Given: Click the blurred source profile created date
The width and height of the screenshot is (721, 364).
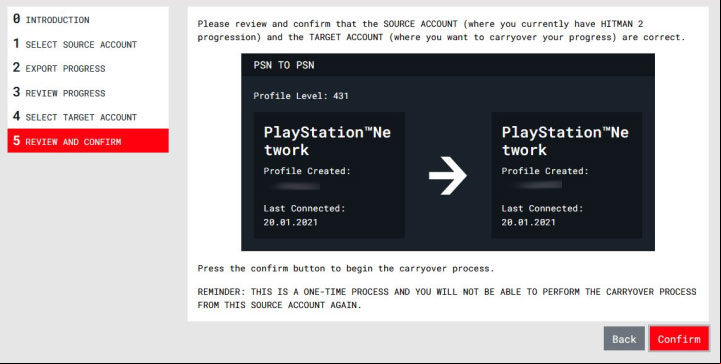Looking at the screenshot, I should pyautogui.click(x=294, y=186).
